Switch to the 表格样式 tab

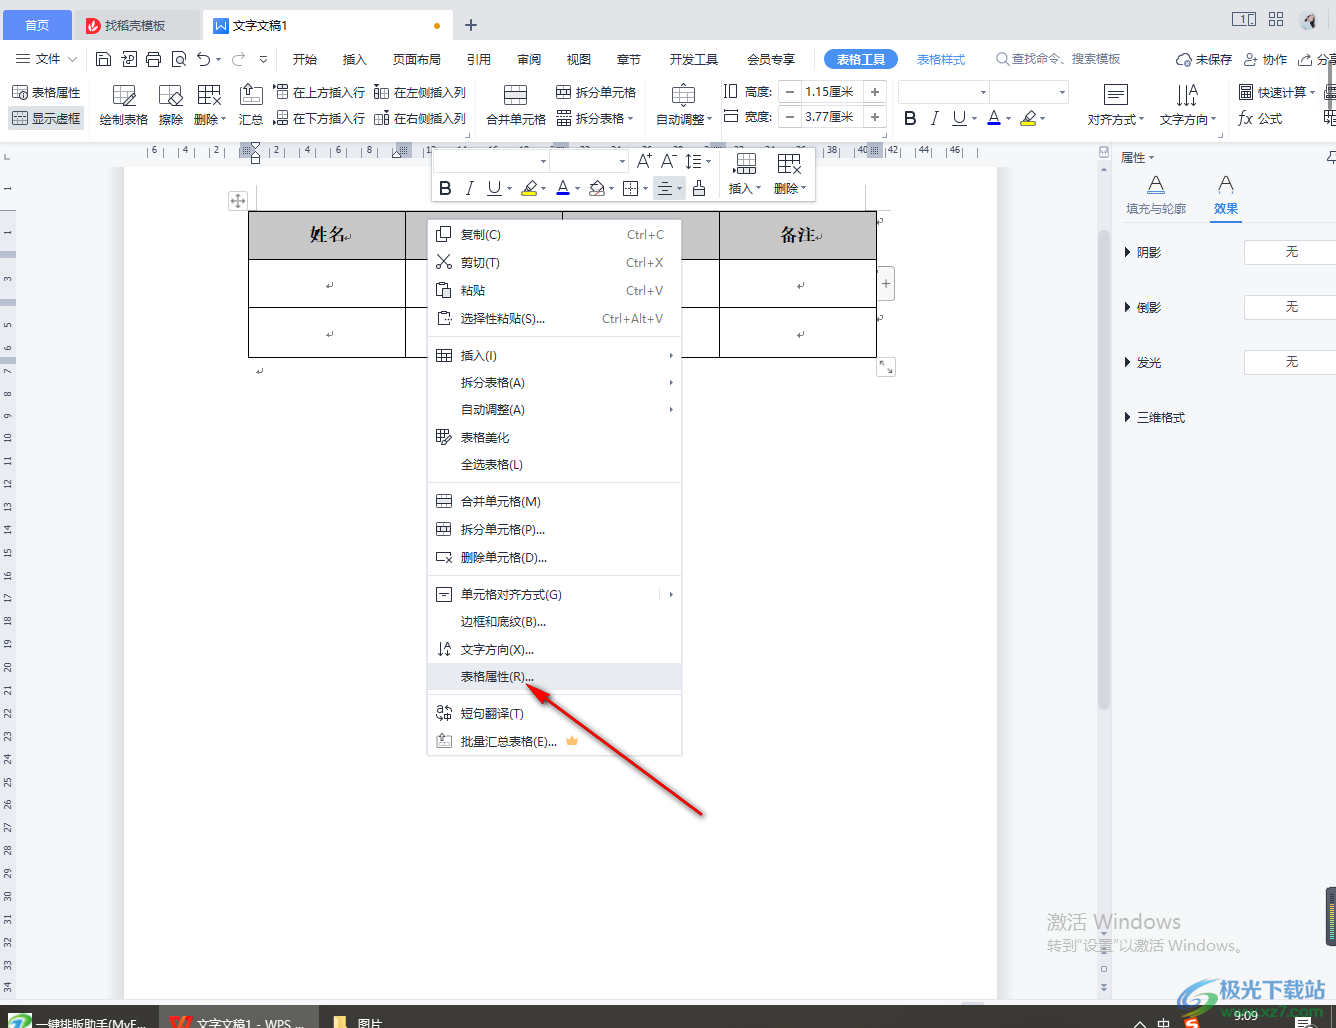tap(941, 59)
